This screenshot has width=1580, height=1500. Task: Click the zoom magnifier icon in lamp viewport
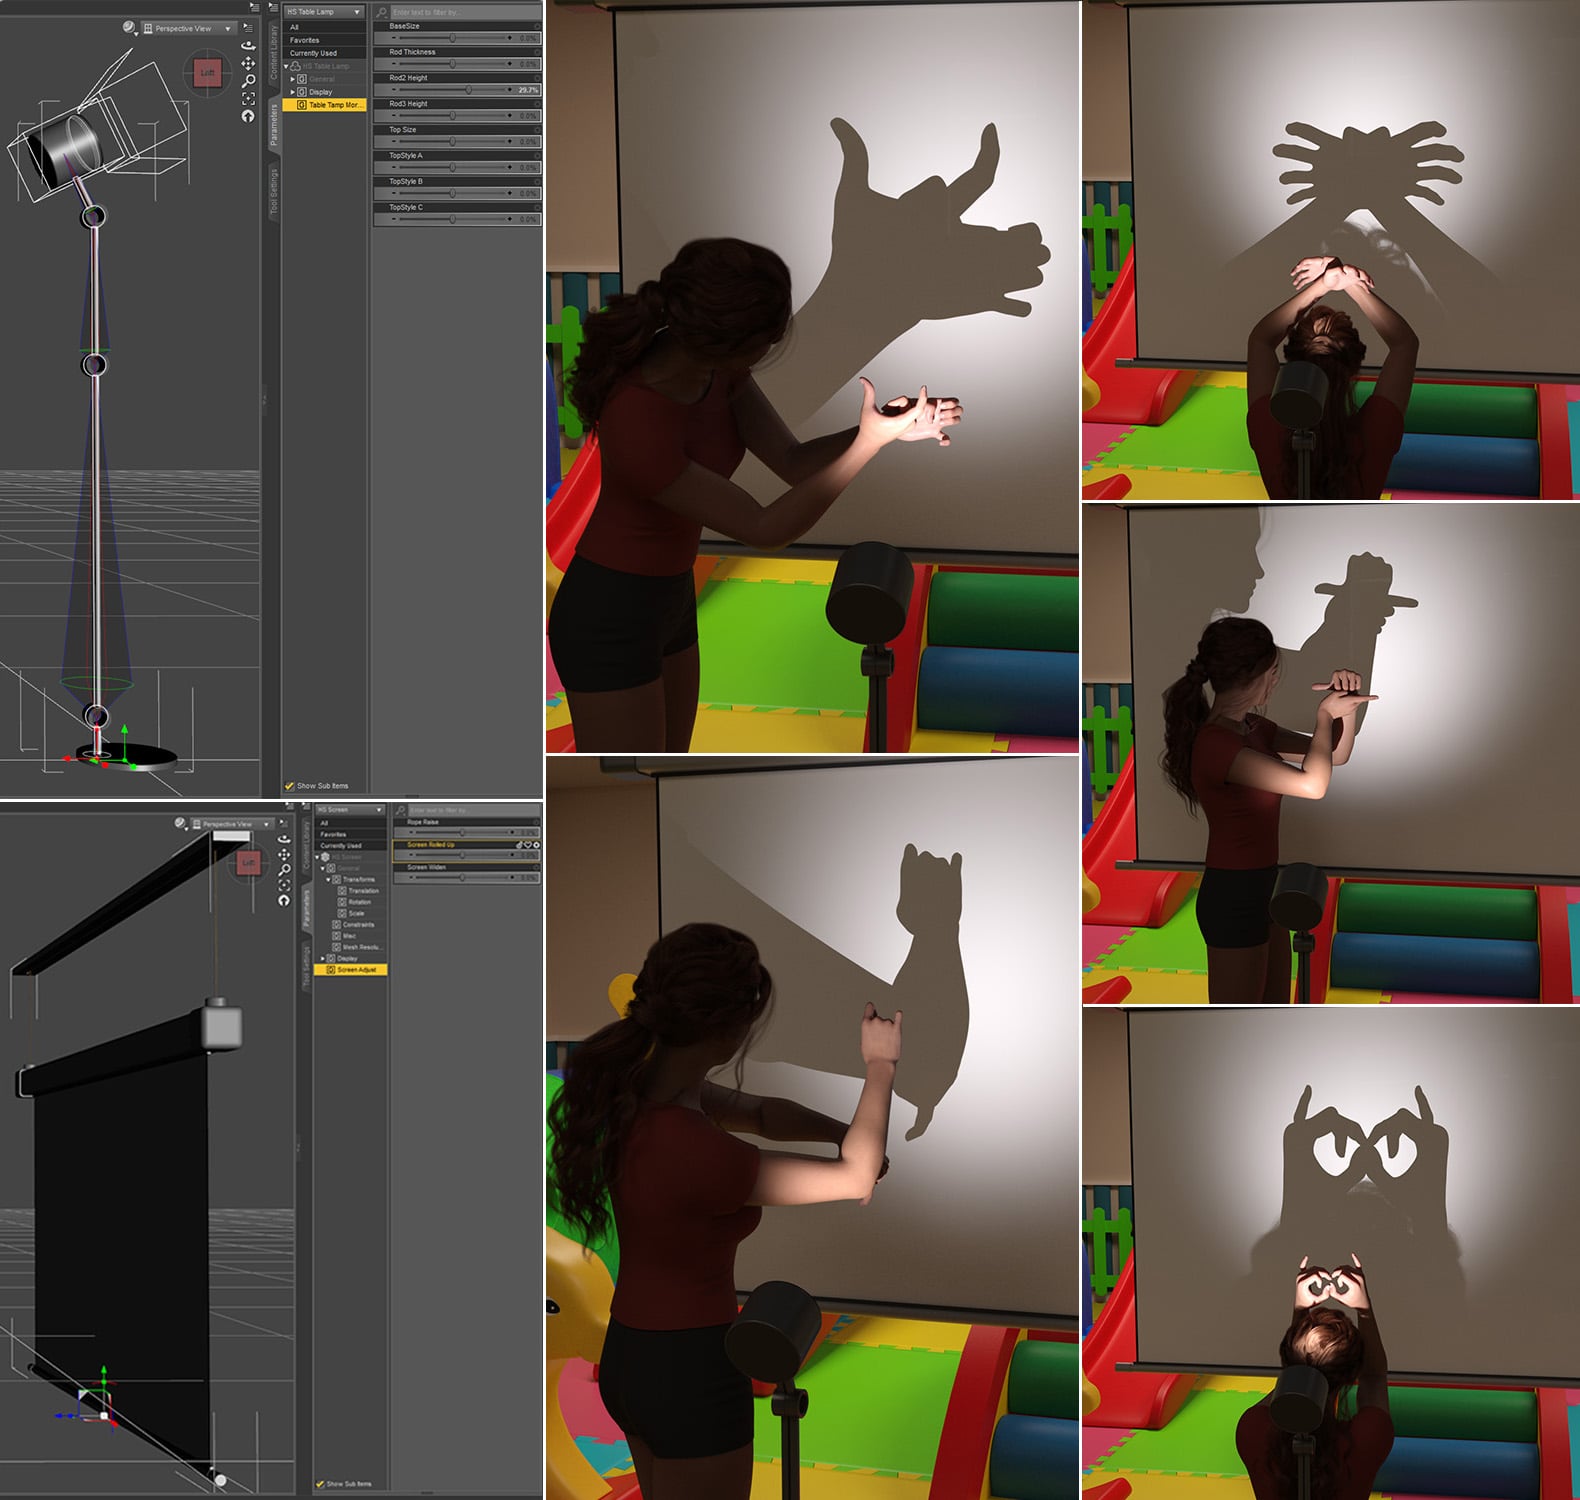click(248, 80)
